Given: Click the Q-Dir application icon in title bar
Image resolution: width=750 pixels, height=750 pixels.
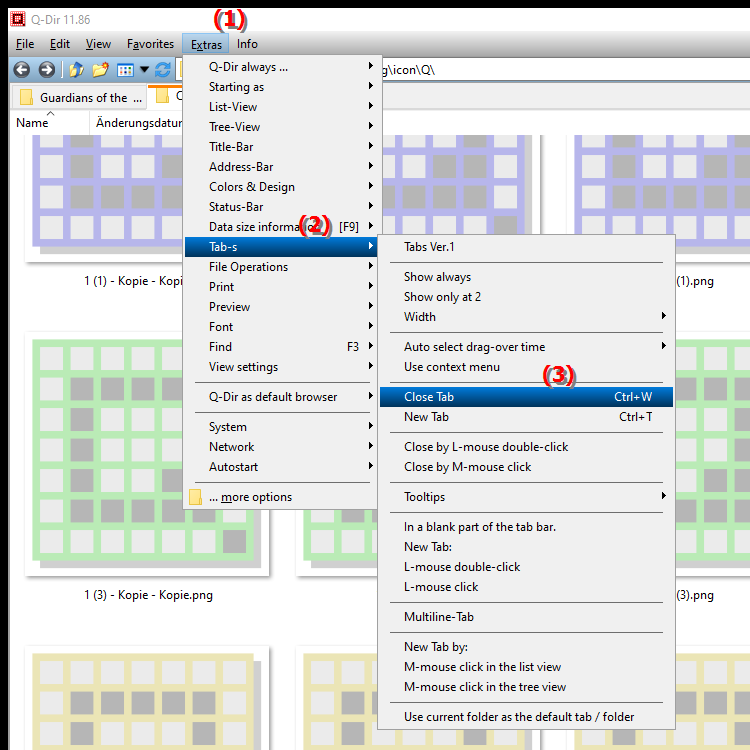Looking at the screenshot, I should click(18, 19).
